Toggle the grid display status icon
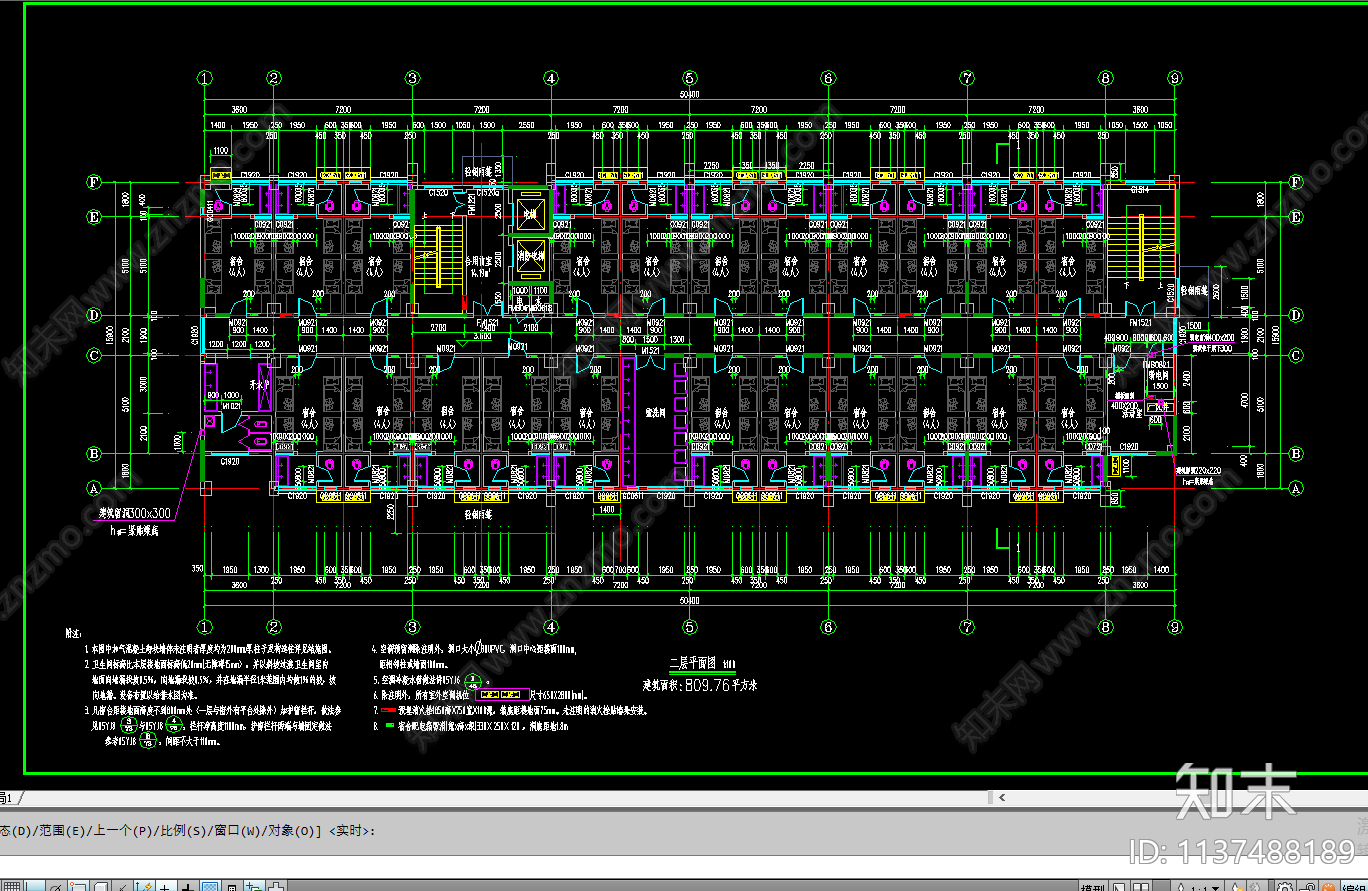This screenshot has width=1368, height=891. pyautogui.click(x=12, y=886)
